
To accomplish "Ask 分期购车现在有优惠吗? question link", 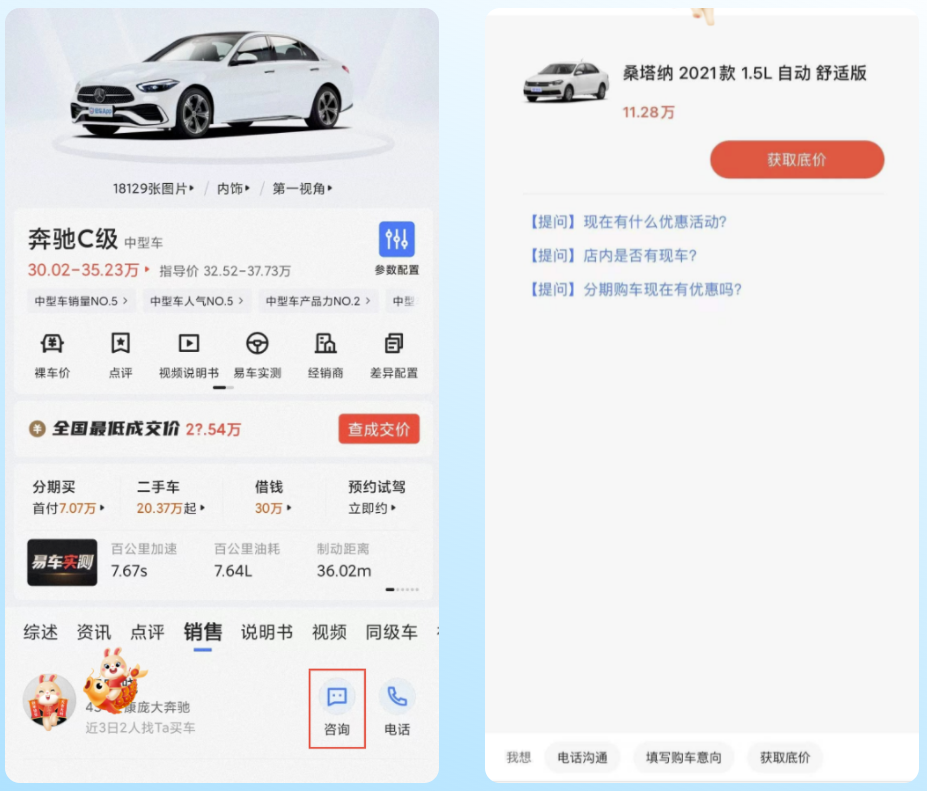I will click(x=634, y=289).
